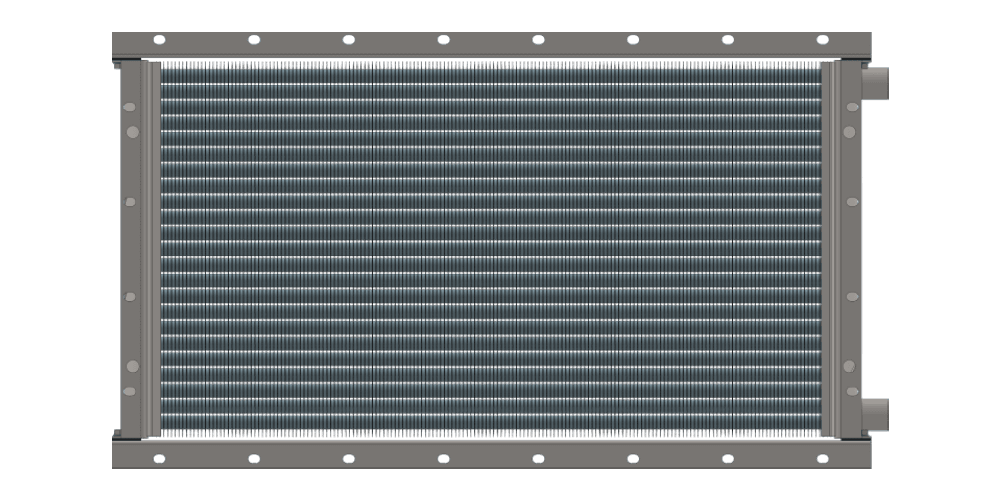Select the light vertical header strip left of fins
Image resolution: width=1000 pixels, height=500 pixels.
point(152,250)
